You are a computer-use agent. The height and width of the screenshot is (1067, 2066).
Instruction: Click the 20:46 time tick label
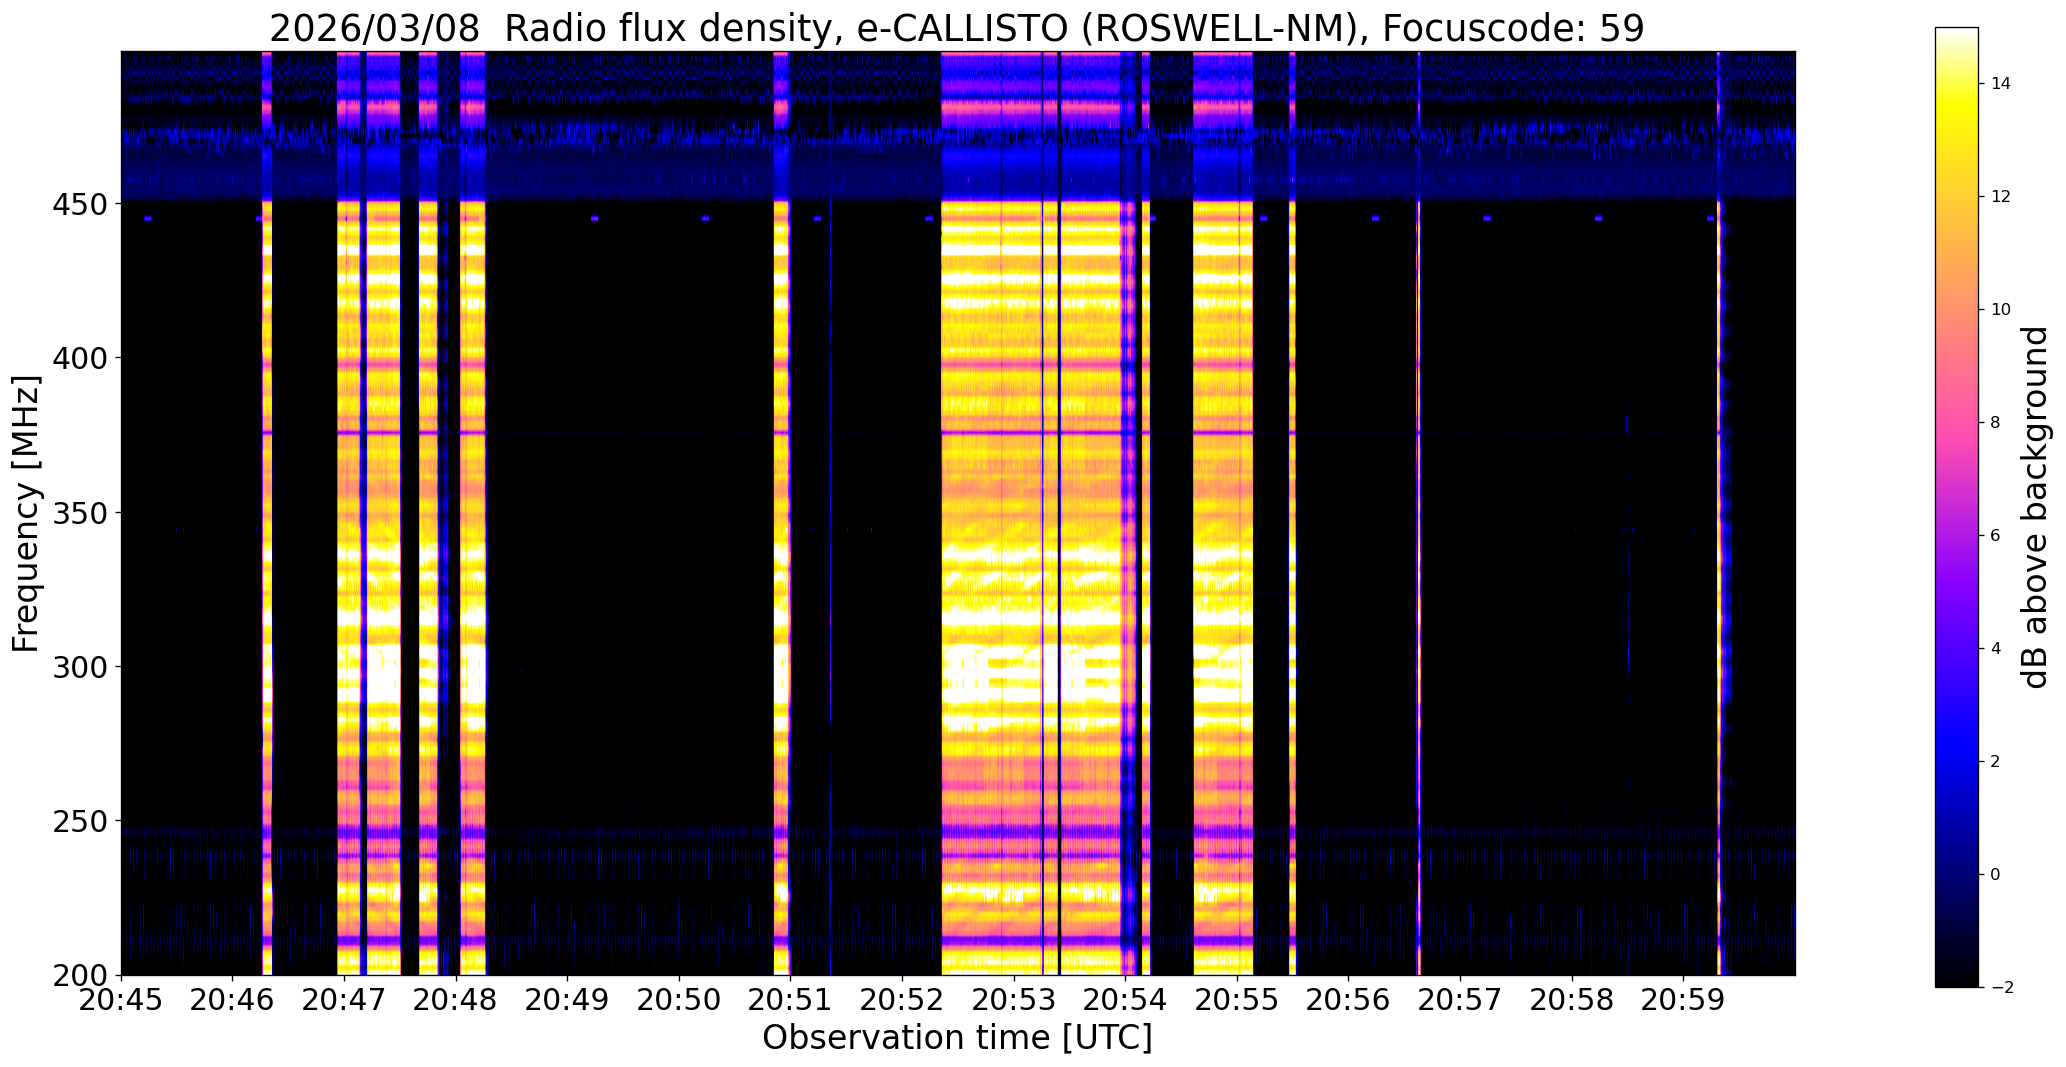point(233,1000)
